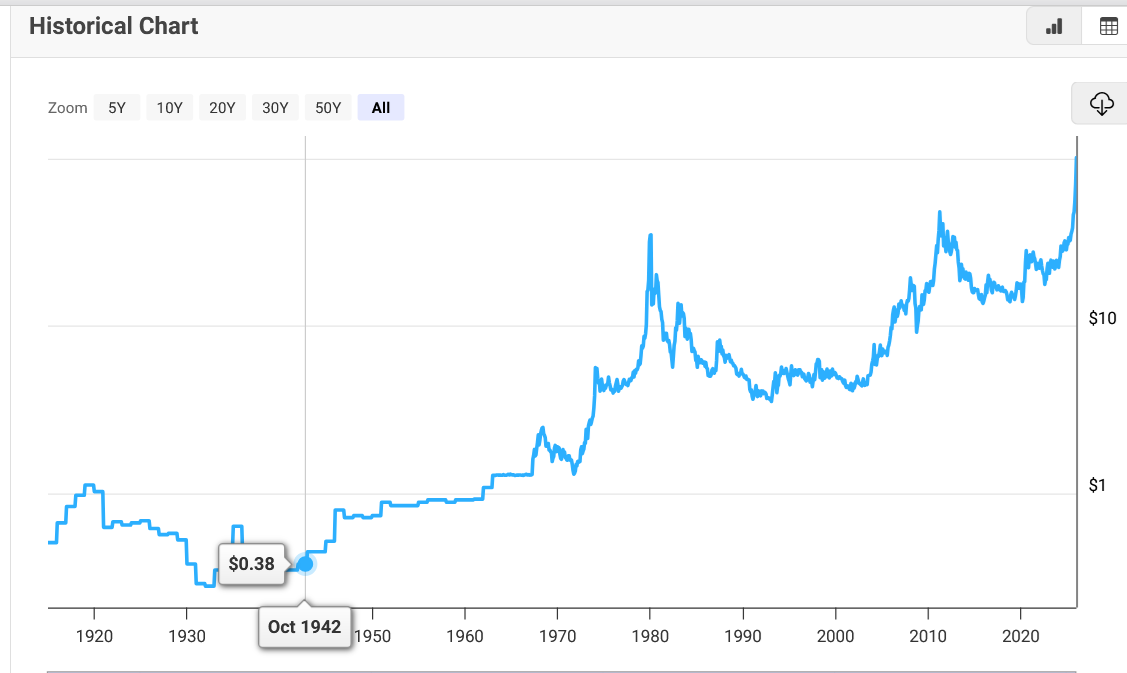1127x673 pixels.
Task: Click the 1980 x-axis label
Action: (650, 635)
